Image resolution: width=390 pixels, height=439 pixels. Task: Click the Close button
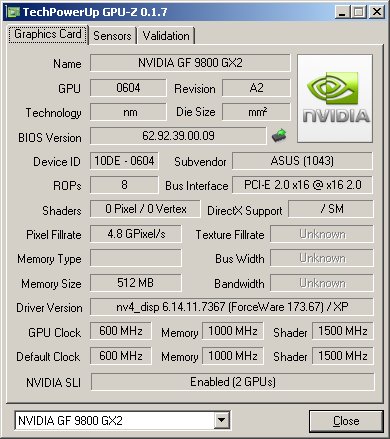(346, 421)
